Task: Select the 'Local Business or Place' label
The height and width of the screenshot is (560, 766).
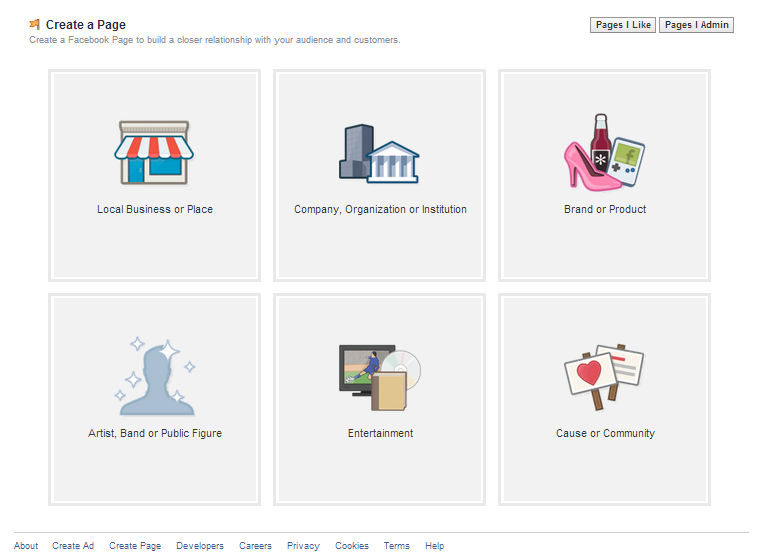Action: [155, 209]
